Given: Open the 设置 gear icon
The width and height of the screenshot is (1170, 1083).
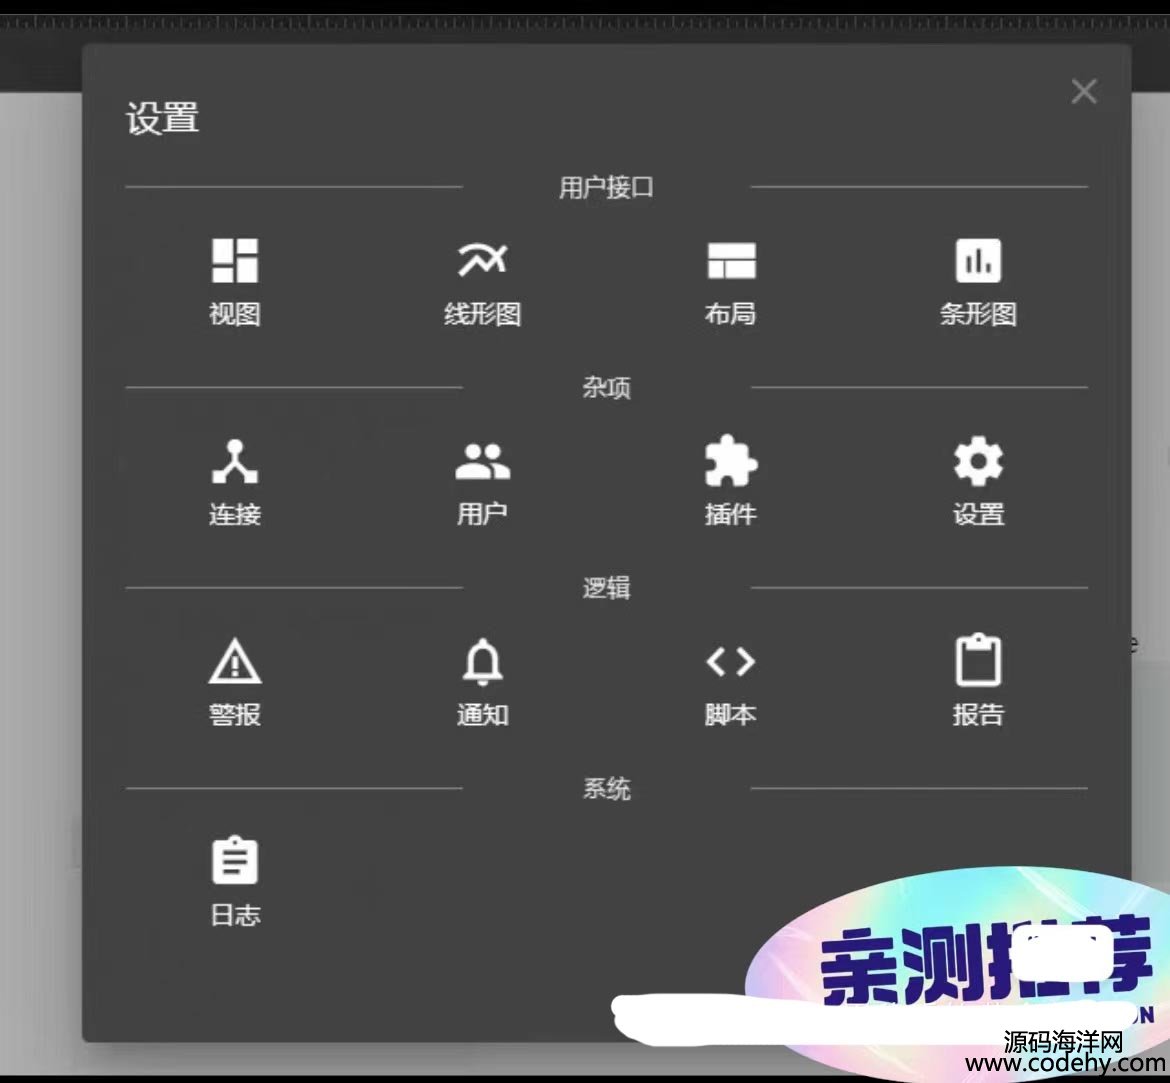Looking at the screenshot, I should (x=978, y=461).
